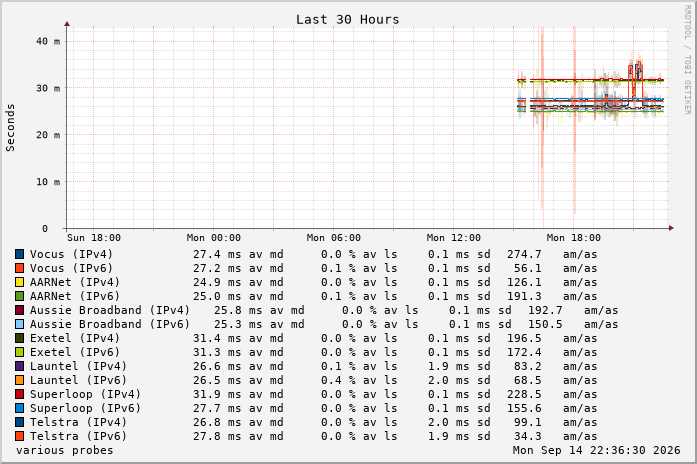Screen dimensions: 697x464
Task: Click the Mon 12:00 time axis label
Action: (453, 238)
